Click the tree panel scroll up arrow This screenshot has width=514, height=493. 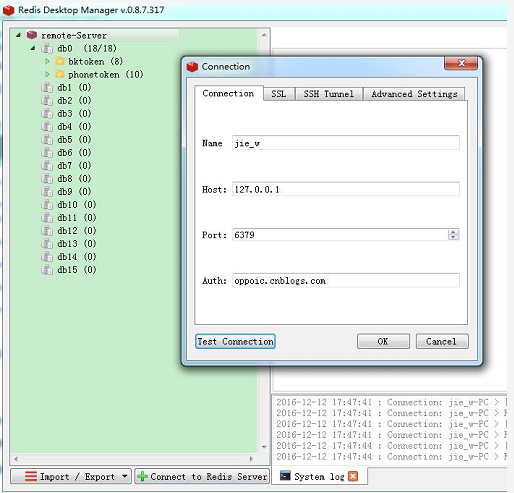pos(264,35)
